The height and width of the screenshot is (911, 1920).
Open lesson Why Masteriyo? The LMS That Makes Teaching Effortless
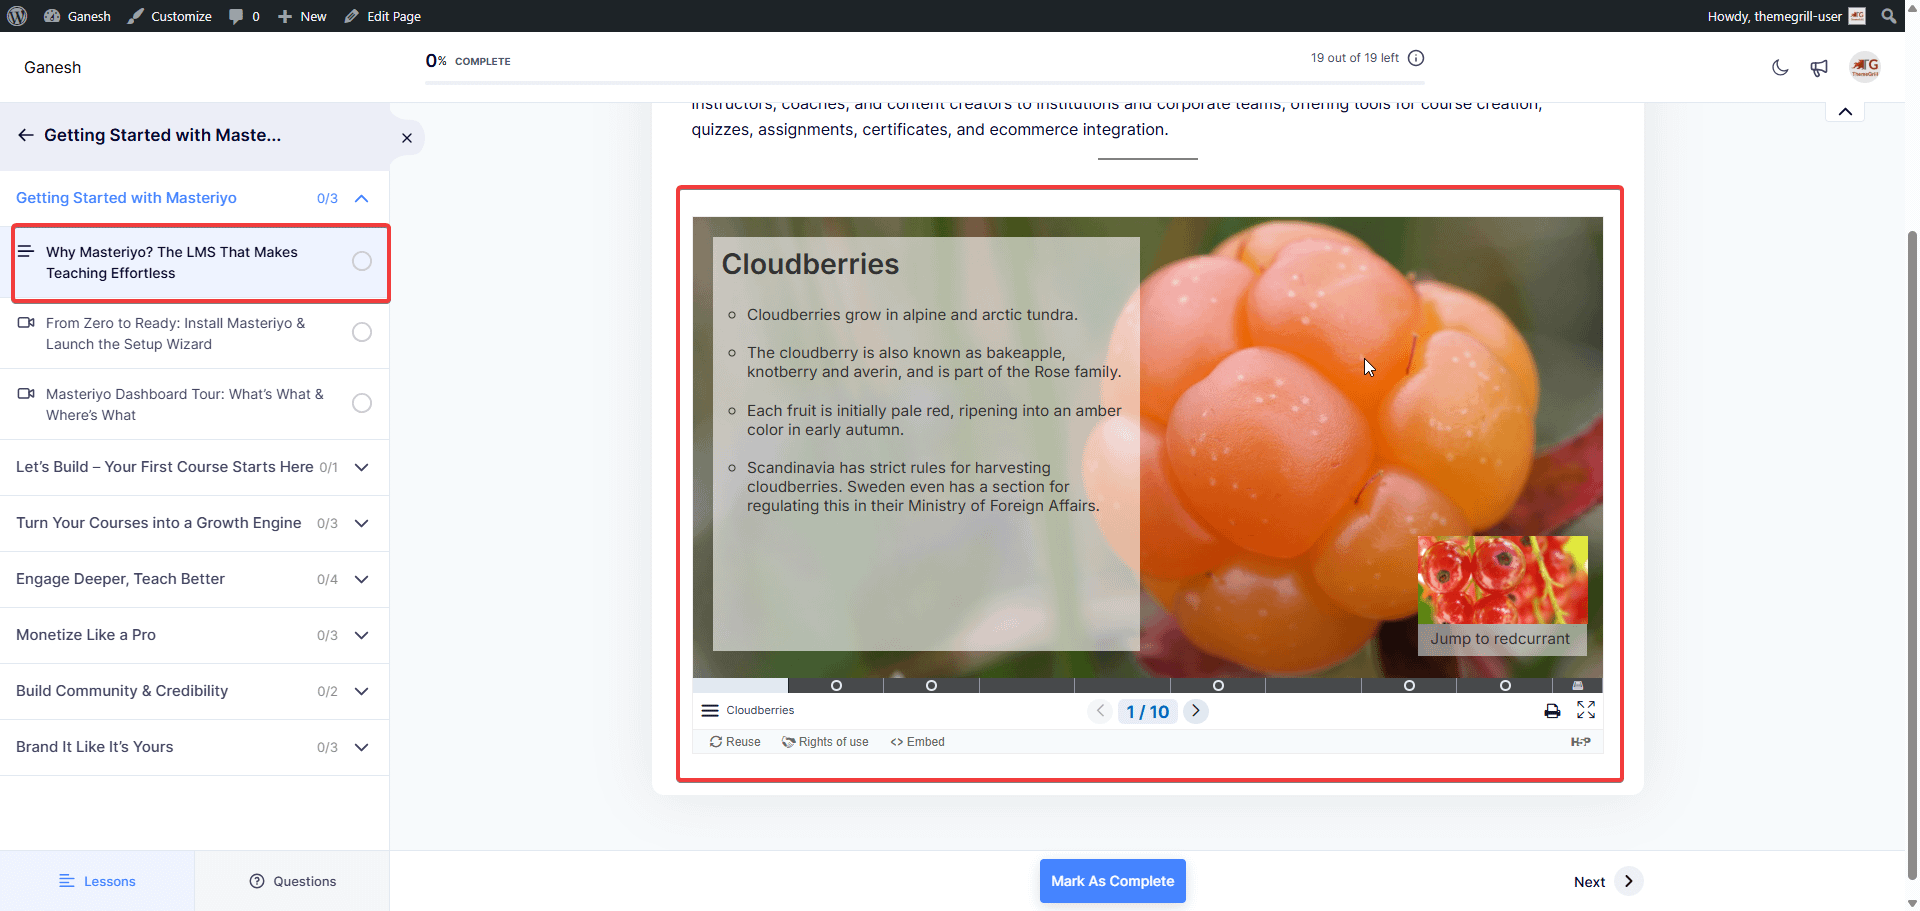pyautogui.click(x=172, y=262)
